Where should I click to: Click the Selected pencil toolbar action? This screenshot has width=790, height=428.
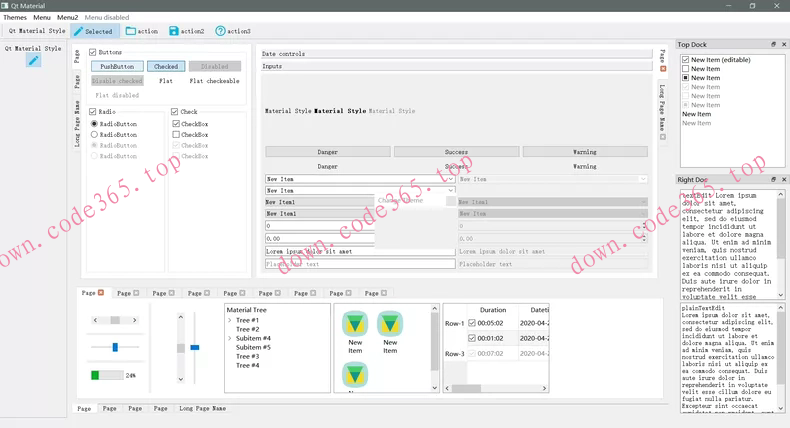(x=92, y=31)
